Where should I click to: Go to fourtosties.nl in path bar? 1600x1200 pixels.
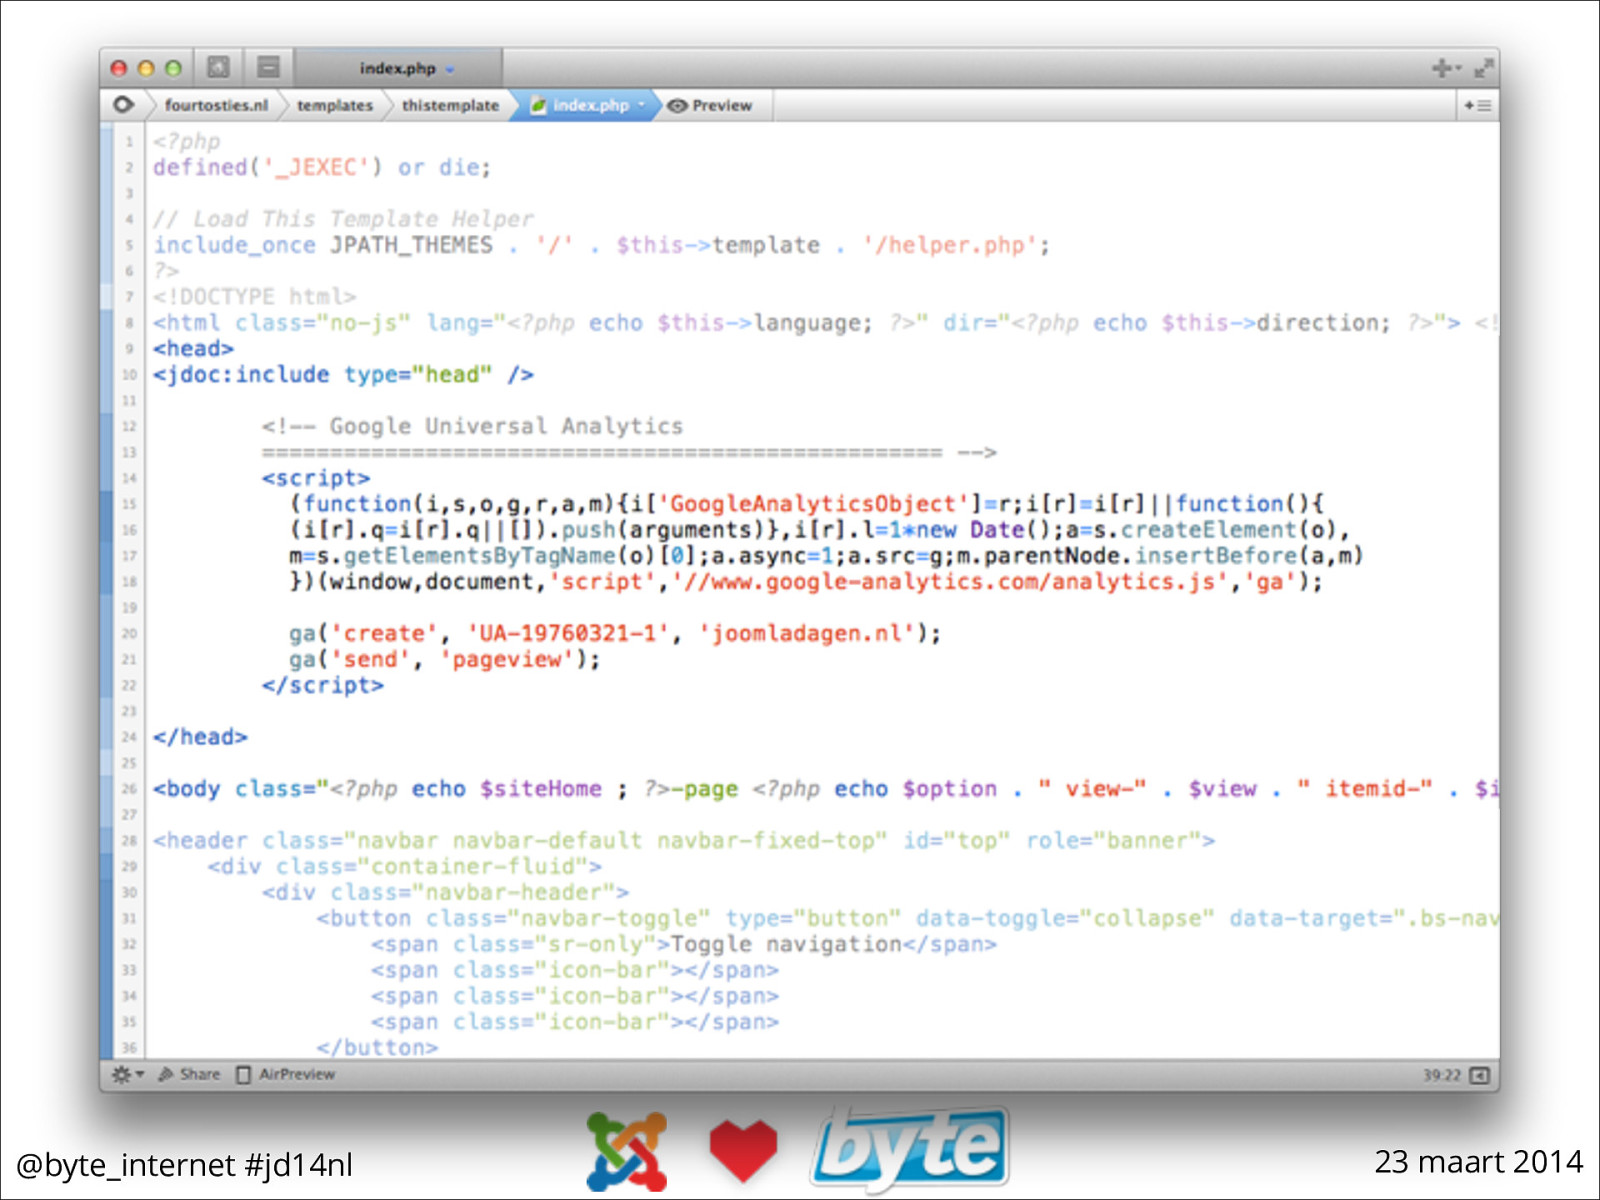click(x=216, y=105)
